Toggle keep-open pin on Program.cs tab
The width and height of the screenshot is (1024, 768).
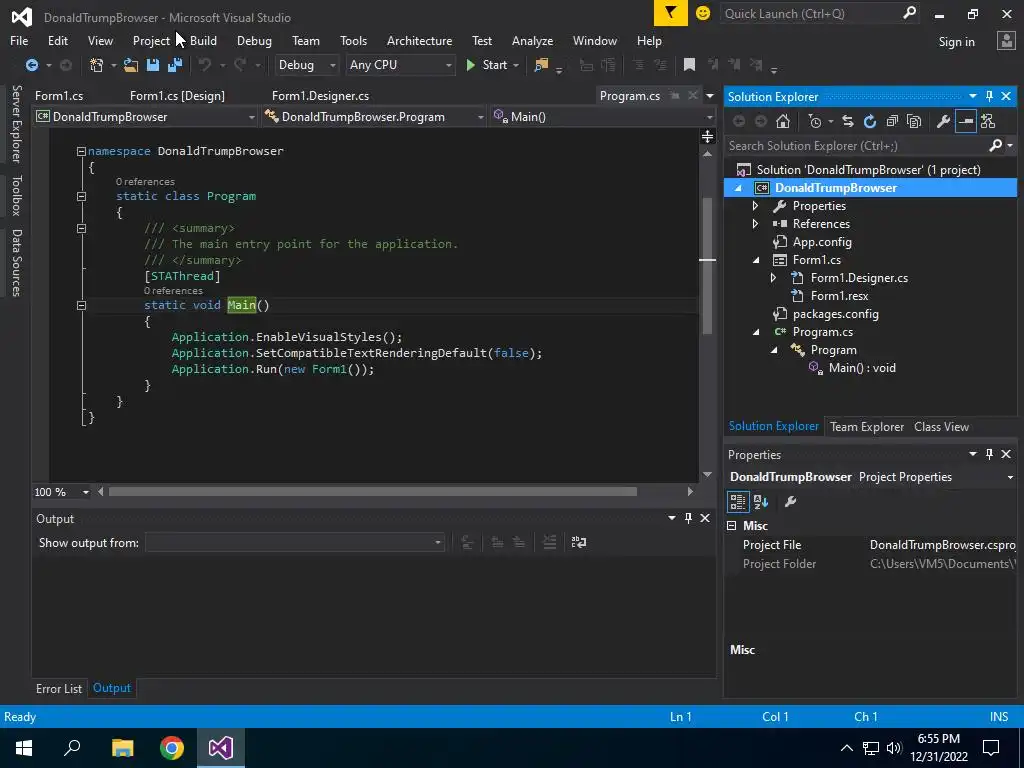[x=675, y=96]
